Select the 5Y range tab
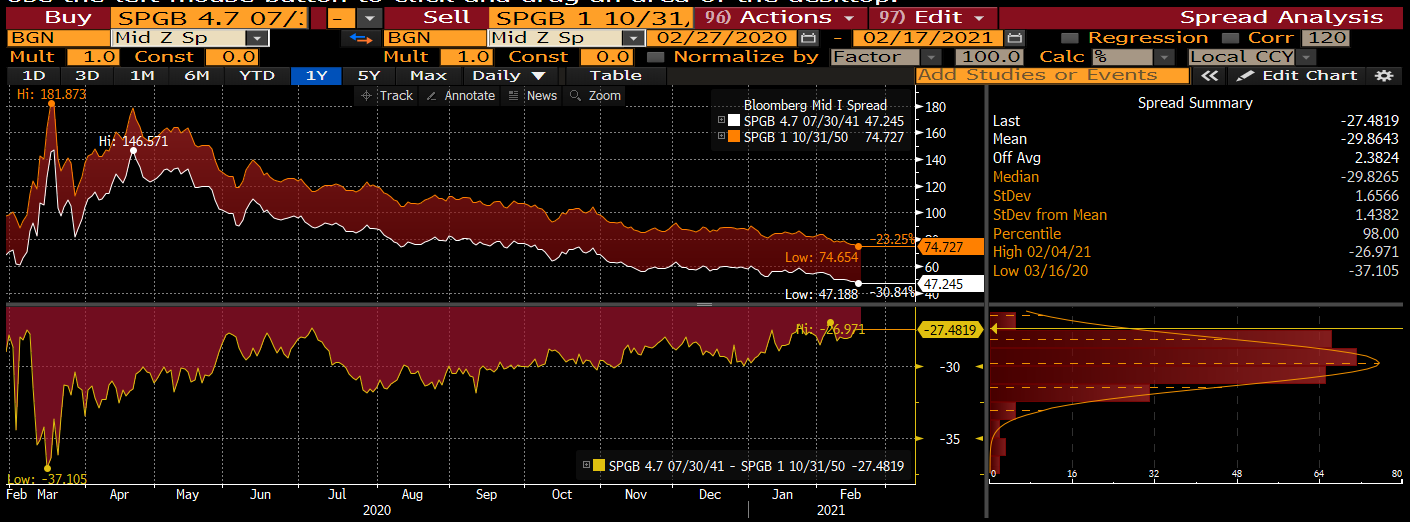Screen dimensions: 1410x522 (x=370, y=75)
